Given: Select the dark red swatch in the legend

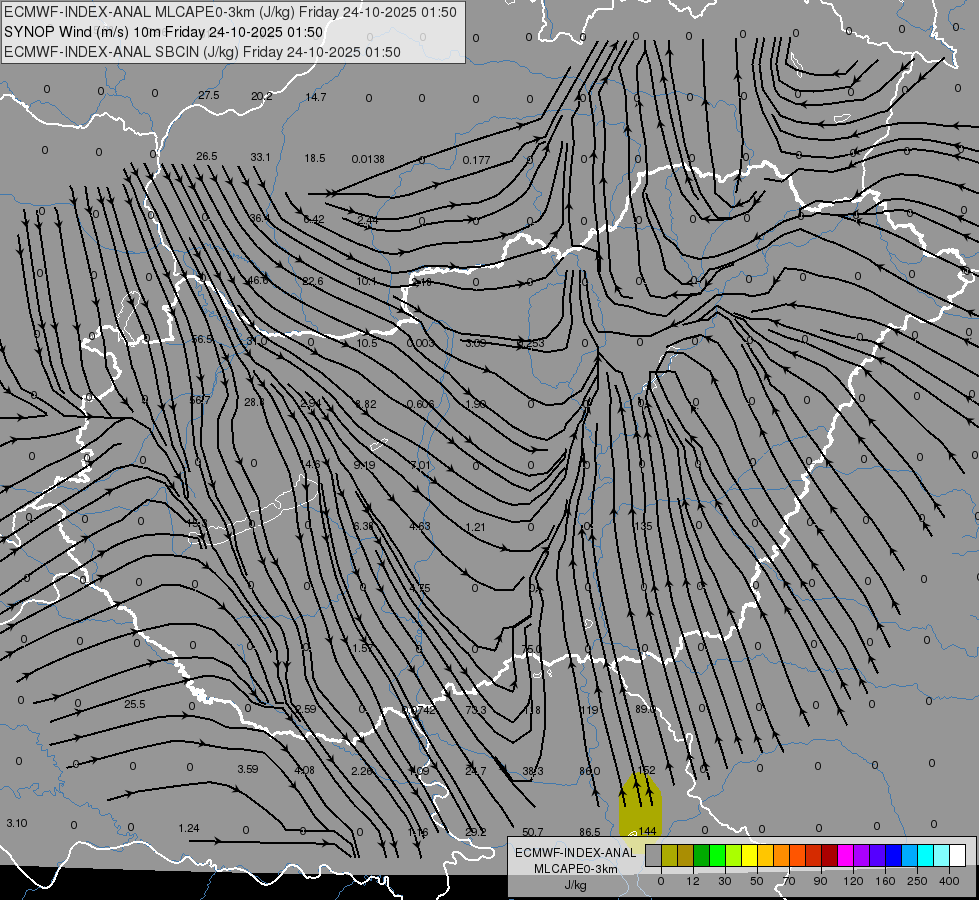Looking at the screenshot, I should [x=829, y=855].
